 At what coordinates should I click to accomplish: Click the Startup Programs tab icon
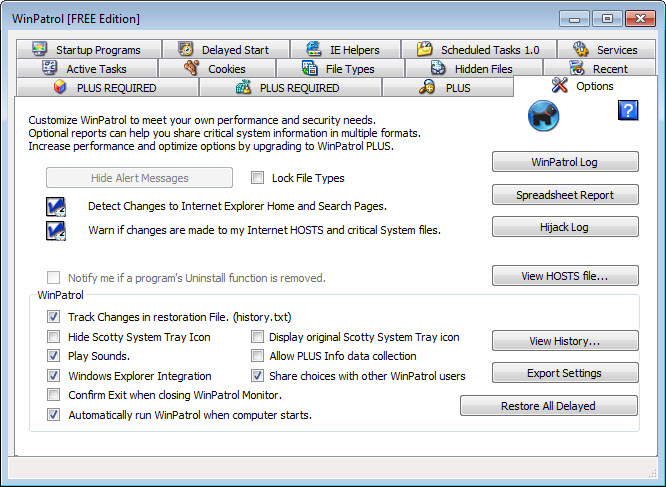tap(40, 49)
